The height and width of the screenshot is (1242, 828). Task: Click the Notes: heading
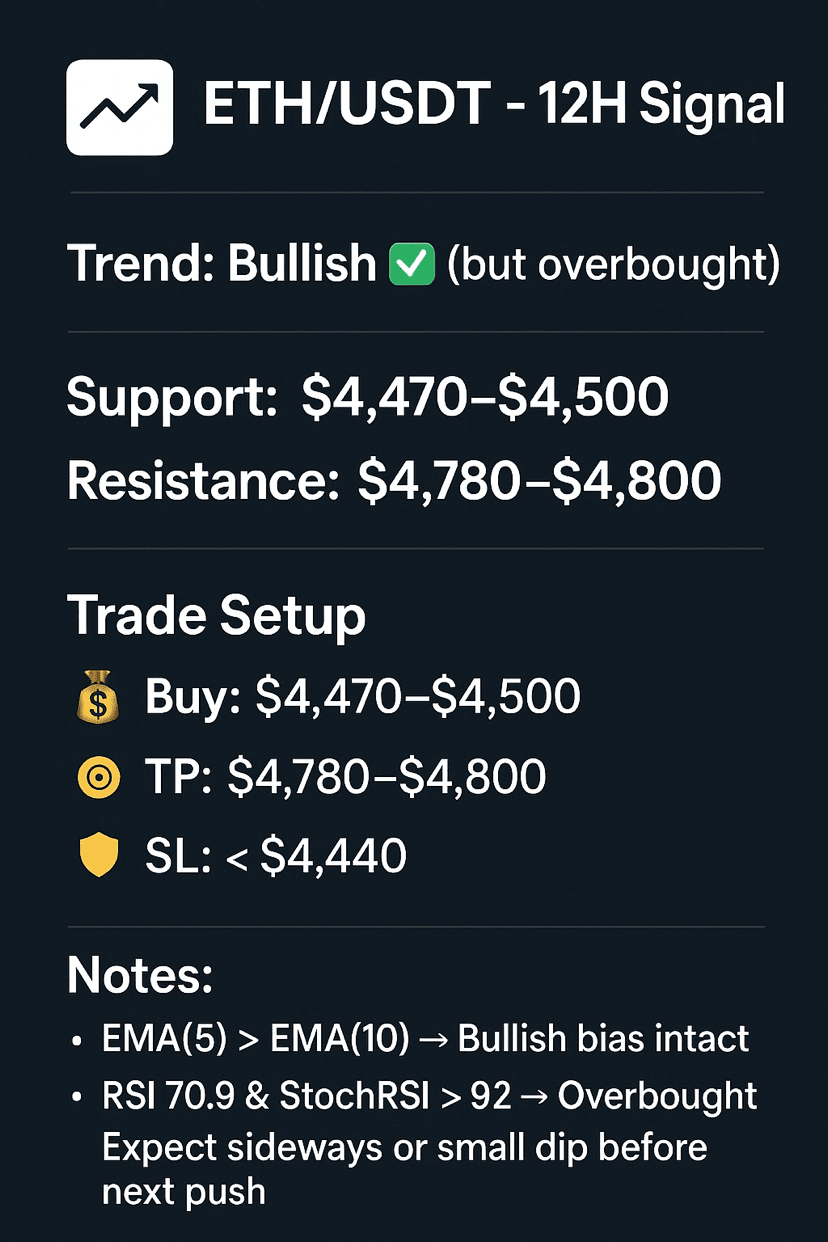click(140, 975)
